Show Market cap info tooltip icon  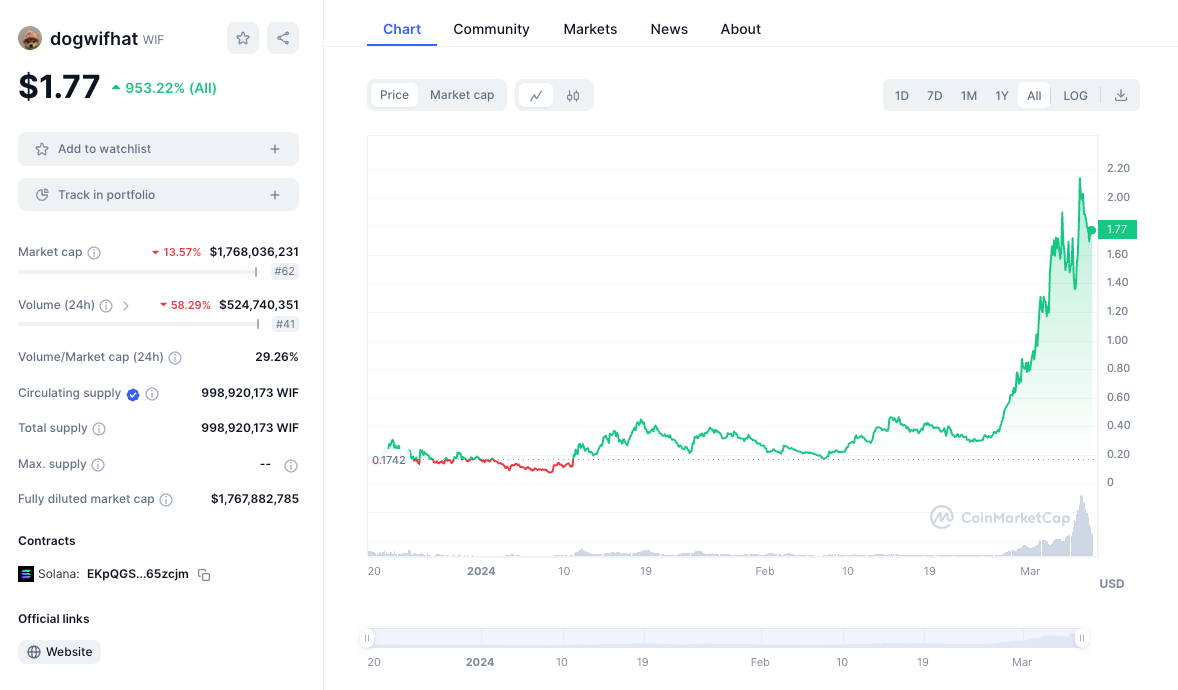click(94, 253)
